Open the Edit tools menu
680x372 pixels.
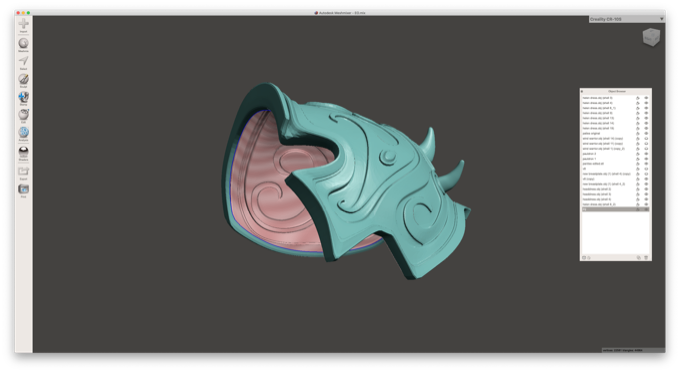23,116
